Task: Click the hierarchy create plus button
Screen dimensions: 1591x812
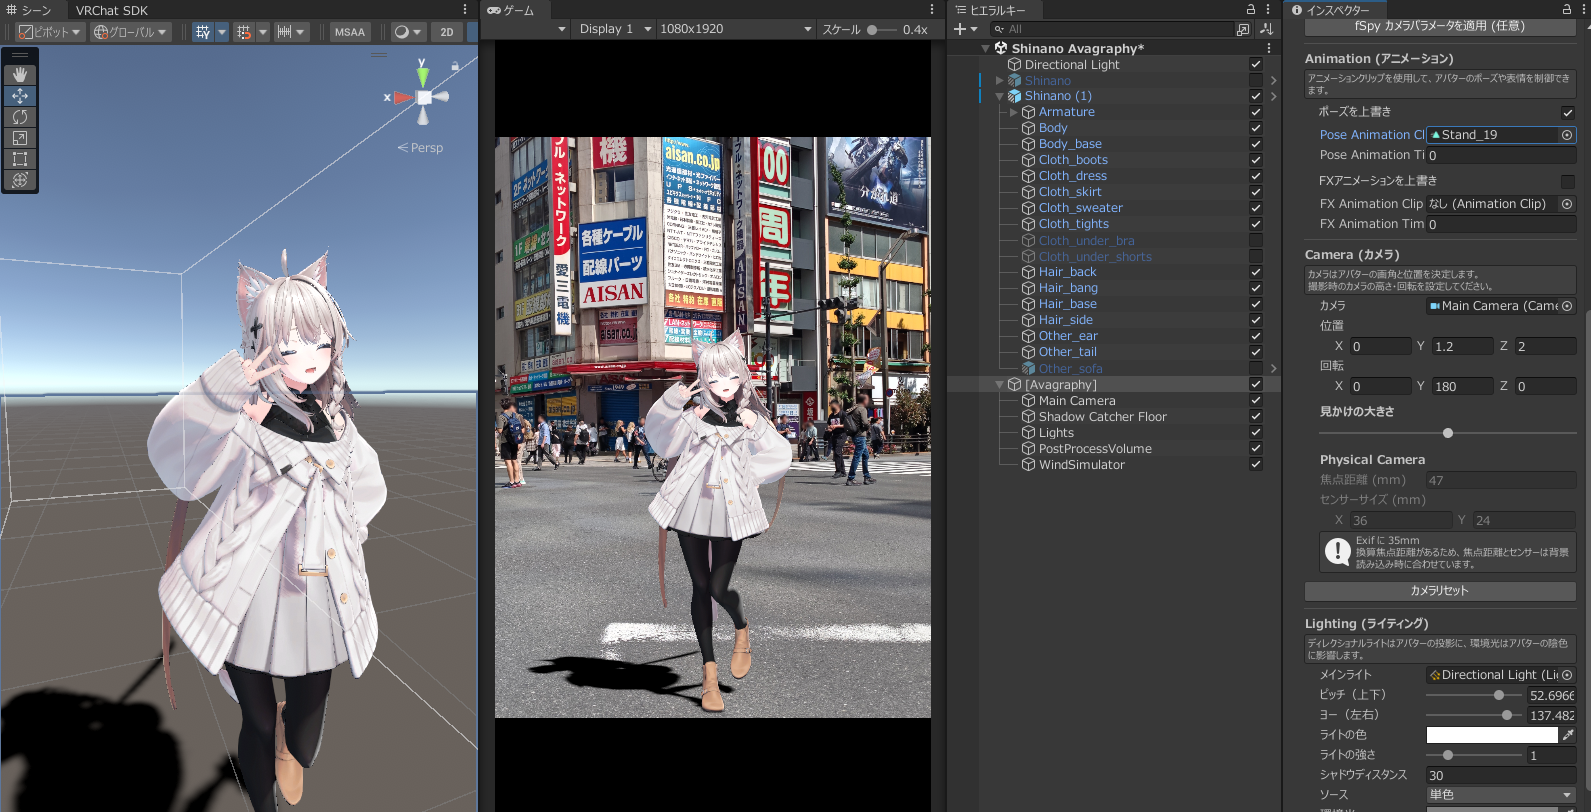Action: click(x=965, y=29)
